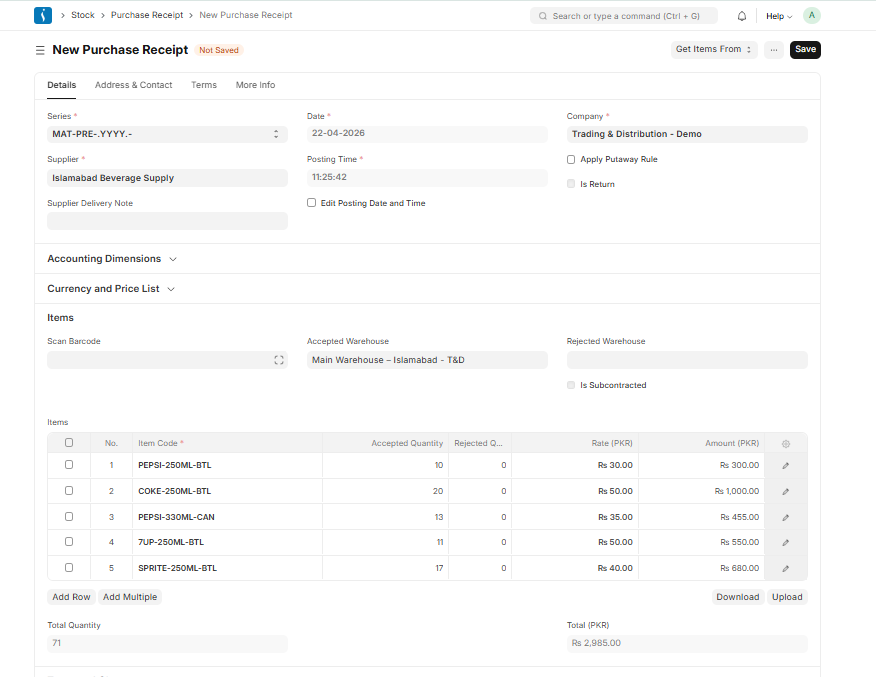Click the Supplier Delivery Note field
Viewport: 876px width, 677px height.
coord(167,220)
